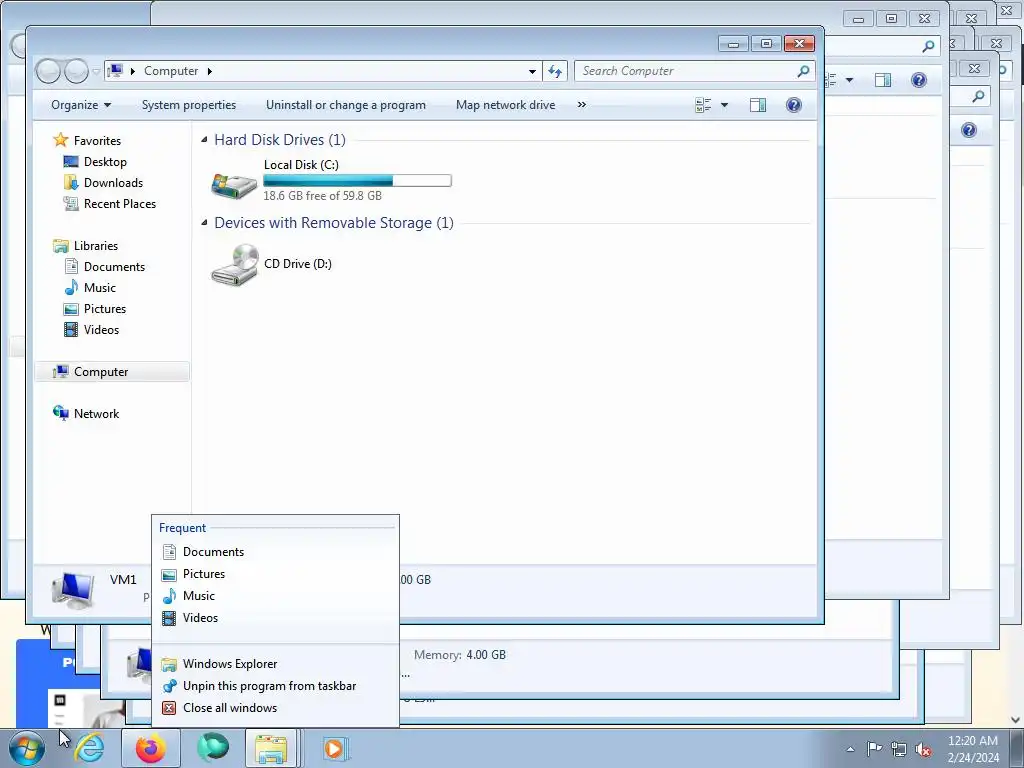
Task: Click the Forward navigation button
Action: pos(76,71)
